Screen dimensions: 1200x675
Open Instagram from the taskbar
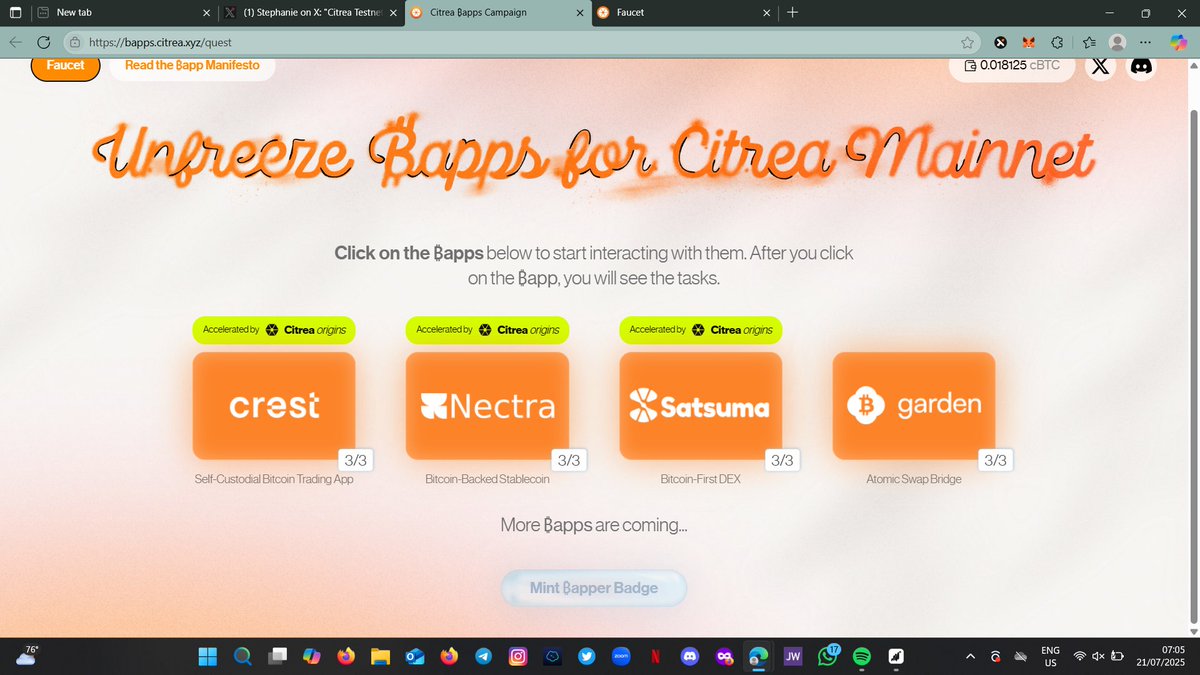pos(518,656)
